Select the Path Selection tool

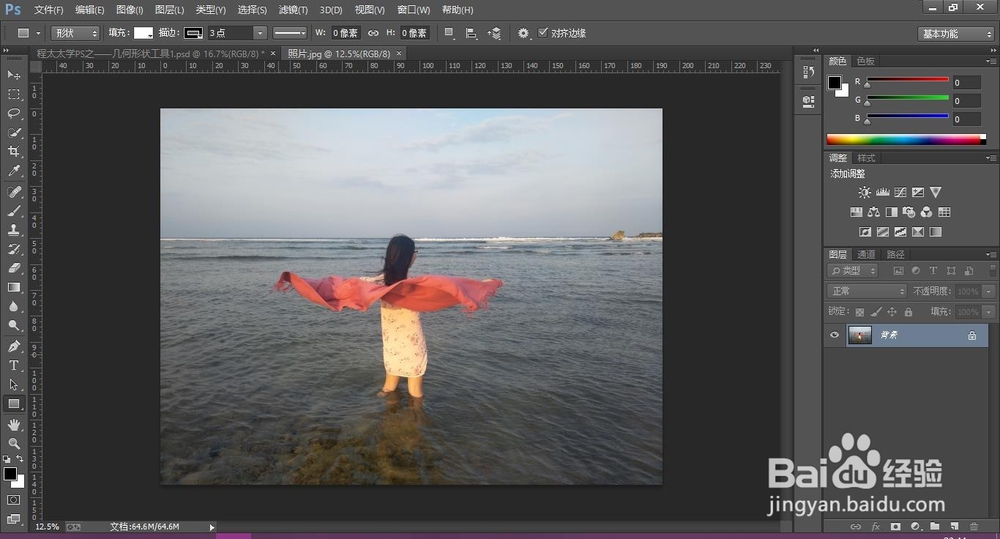pyautogui.click(x=13, y=385)
